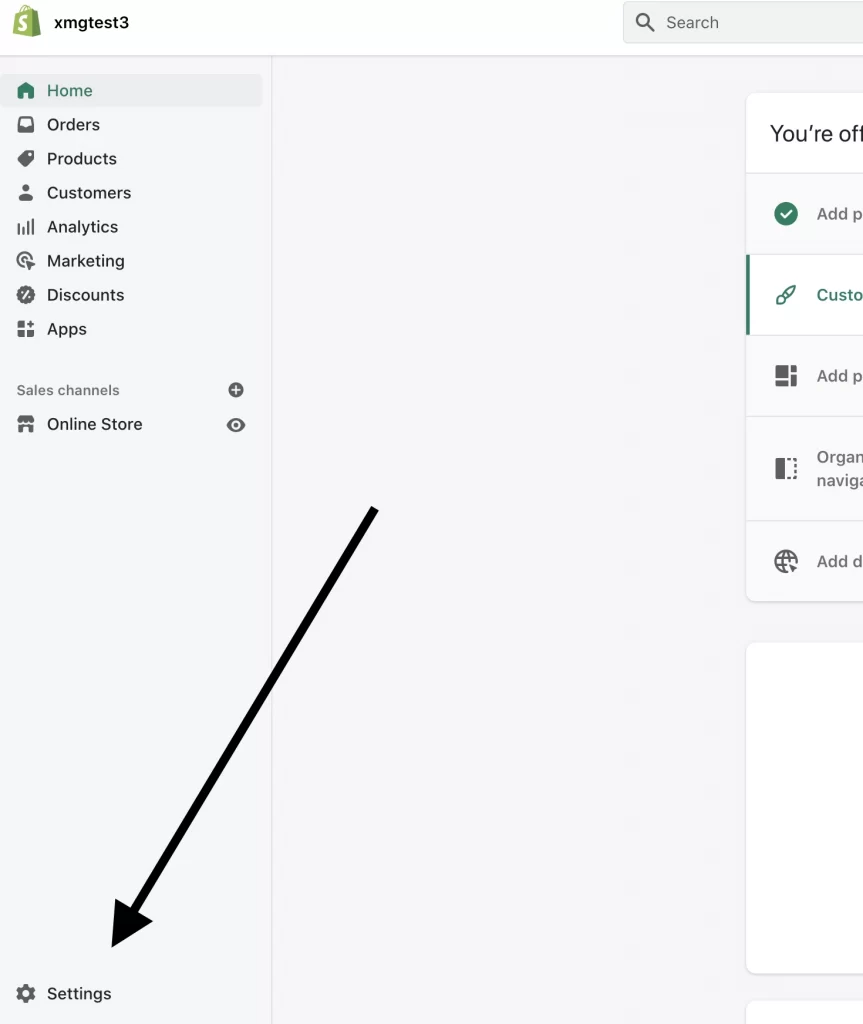Click the magnifying glass search icon
The height and width of the screenshot is (1024, 863).
coord(645,22)
